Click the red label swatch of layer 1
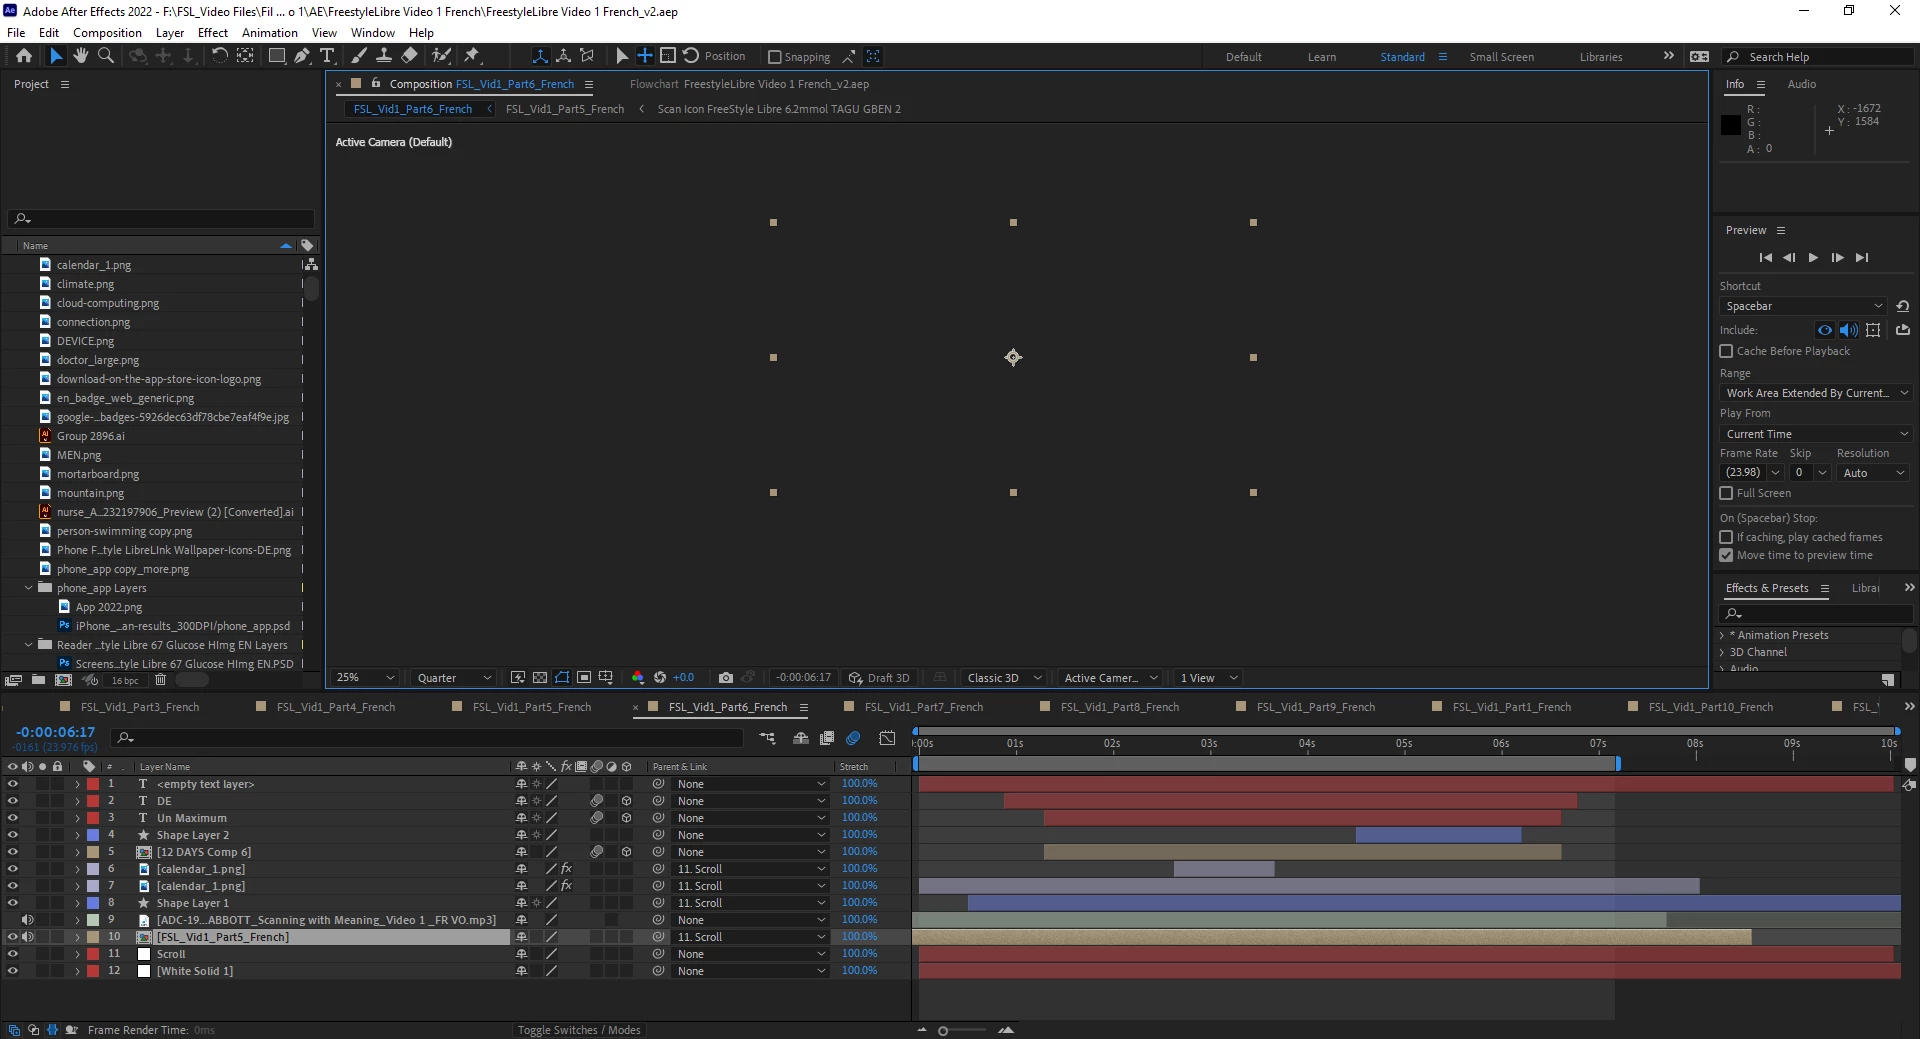Screen dimensions: 1920x1039 coord(93,784)
